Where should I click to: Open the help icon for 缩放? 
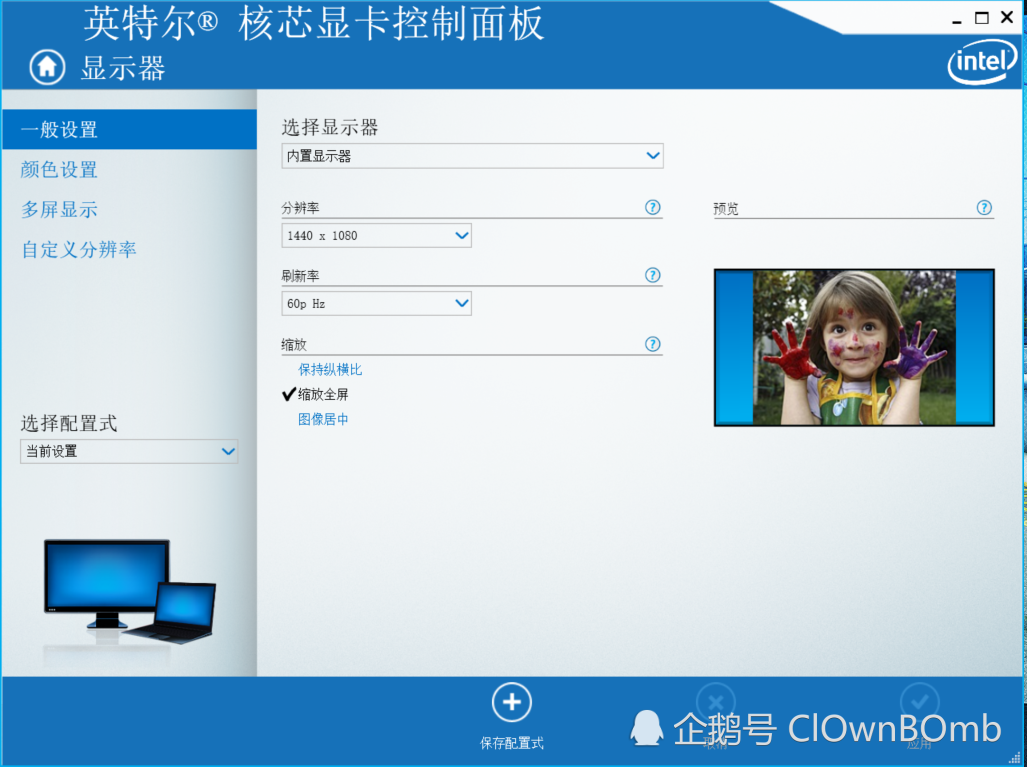coord(653,345)
